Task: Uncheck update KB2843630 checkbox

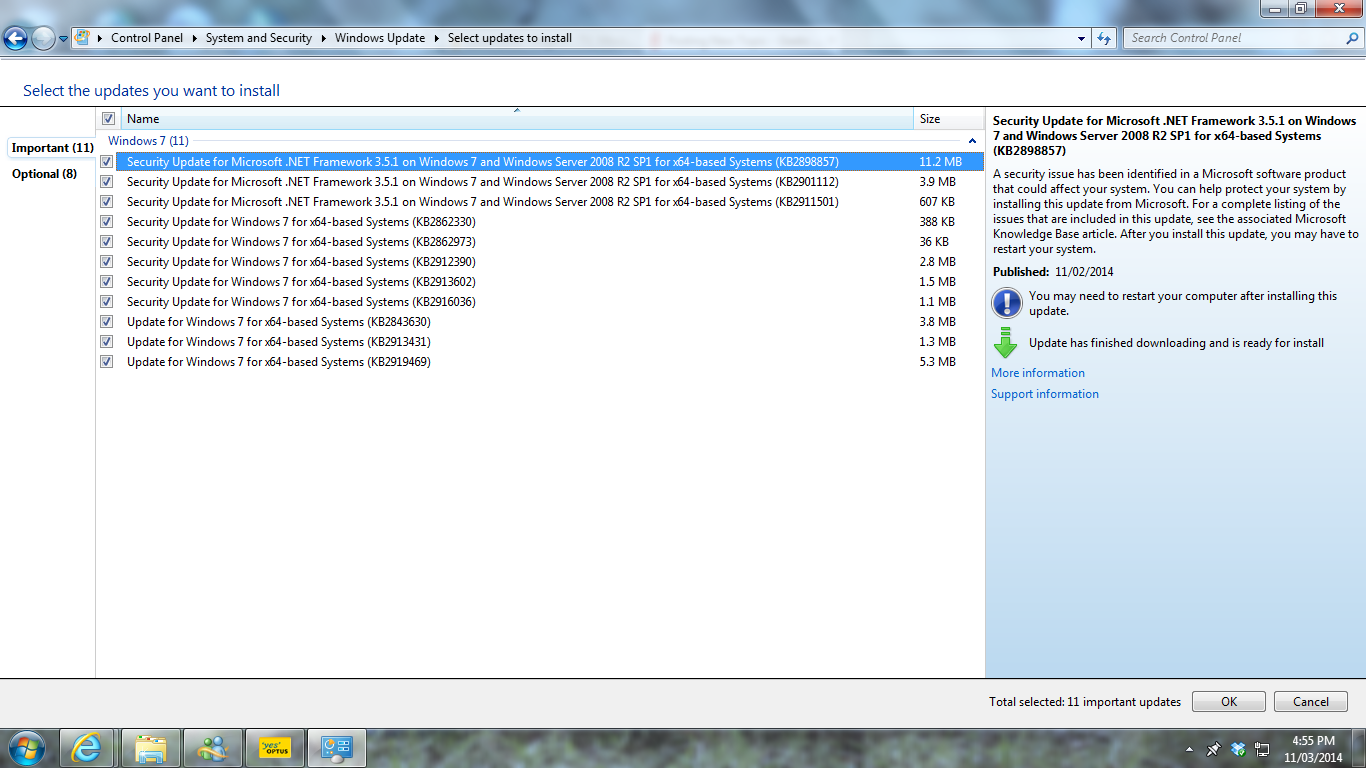Action: 107,322
